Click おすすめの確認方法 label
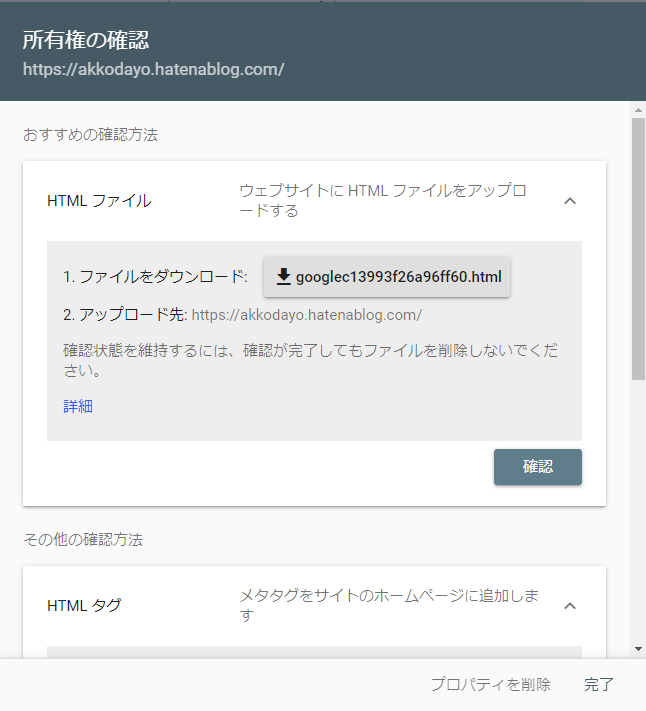Screen dimensions: 646x711 [90, 135]
